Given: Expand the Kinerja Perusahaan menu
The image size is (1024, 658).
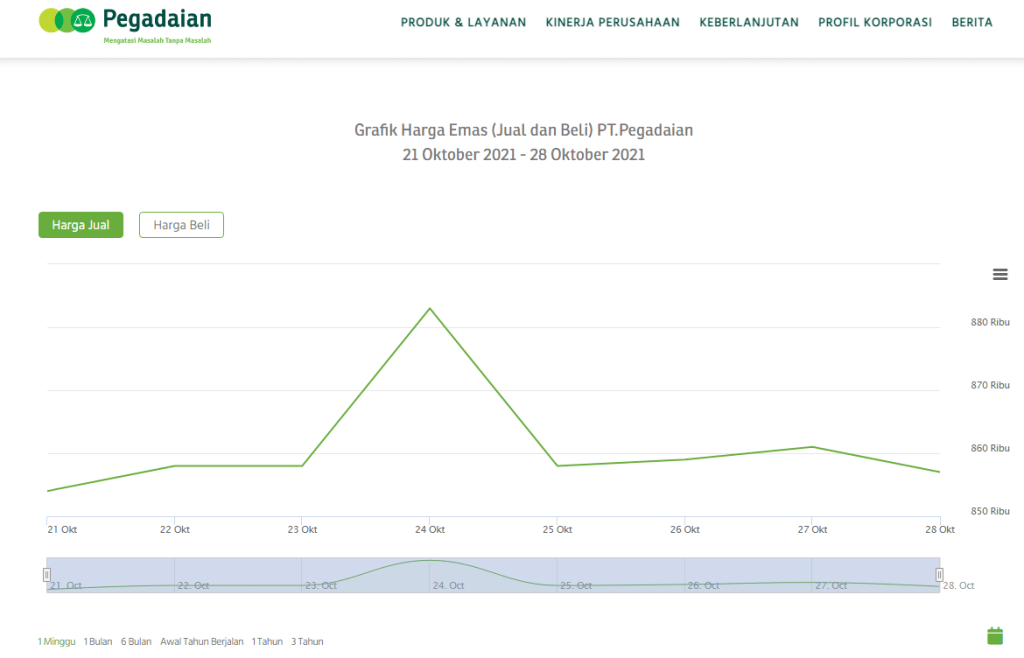Looking at the screenshot, I should click(612, 22).
